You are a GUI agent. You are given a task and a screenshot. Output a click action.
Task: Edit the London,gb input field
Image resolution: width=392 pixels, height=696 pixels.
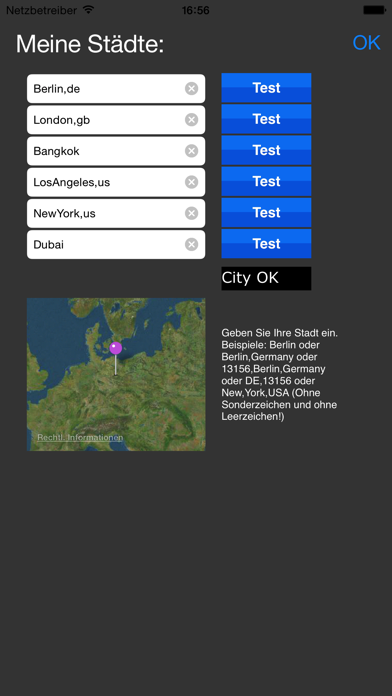(116, 120)
